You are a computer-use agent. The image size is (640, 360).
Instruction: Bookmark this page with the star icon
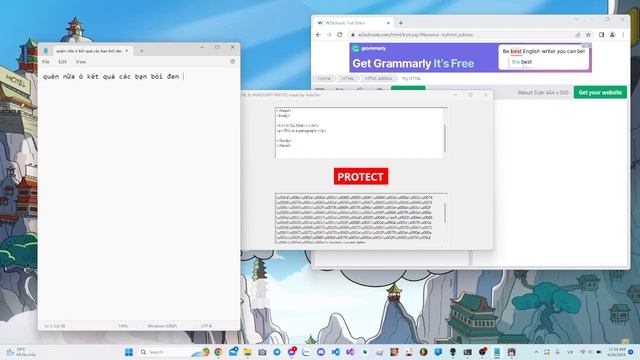[588, 35]
